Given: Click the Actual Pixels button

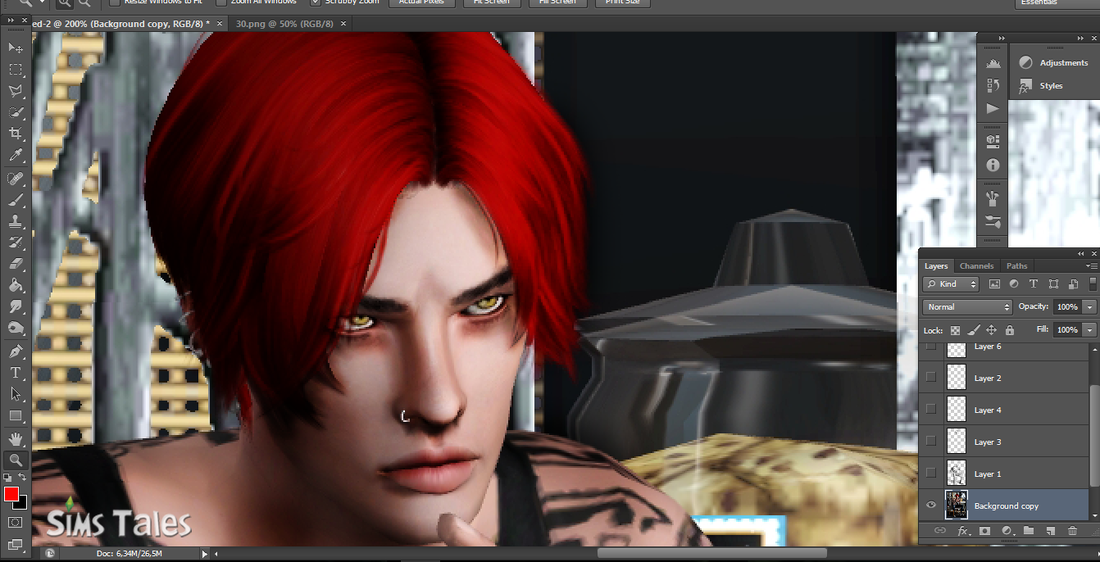Looking at the screenshot, I should [422, 2].
